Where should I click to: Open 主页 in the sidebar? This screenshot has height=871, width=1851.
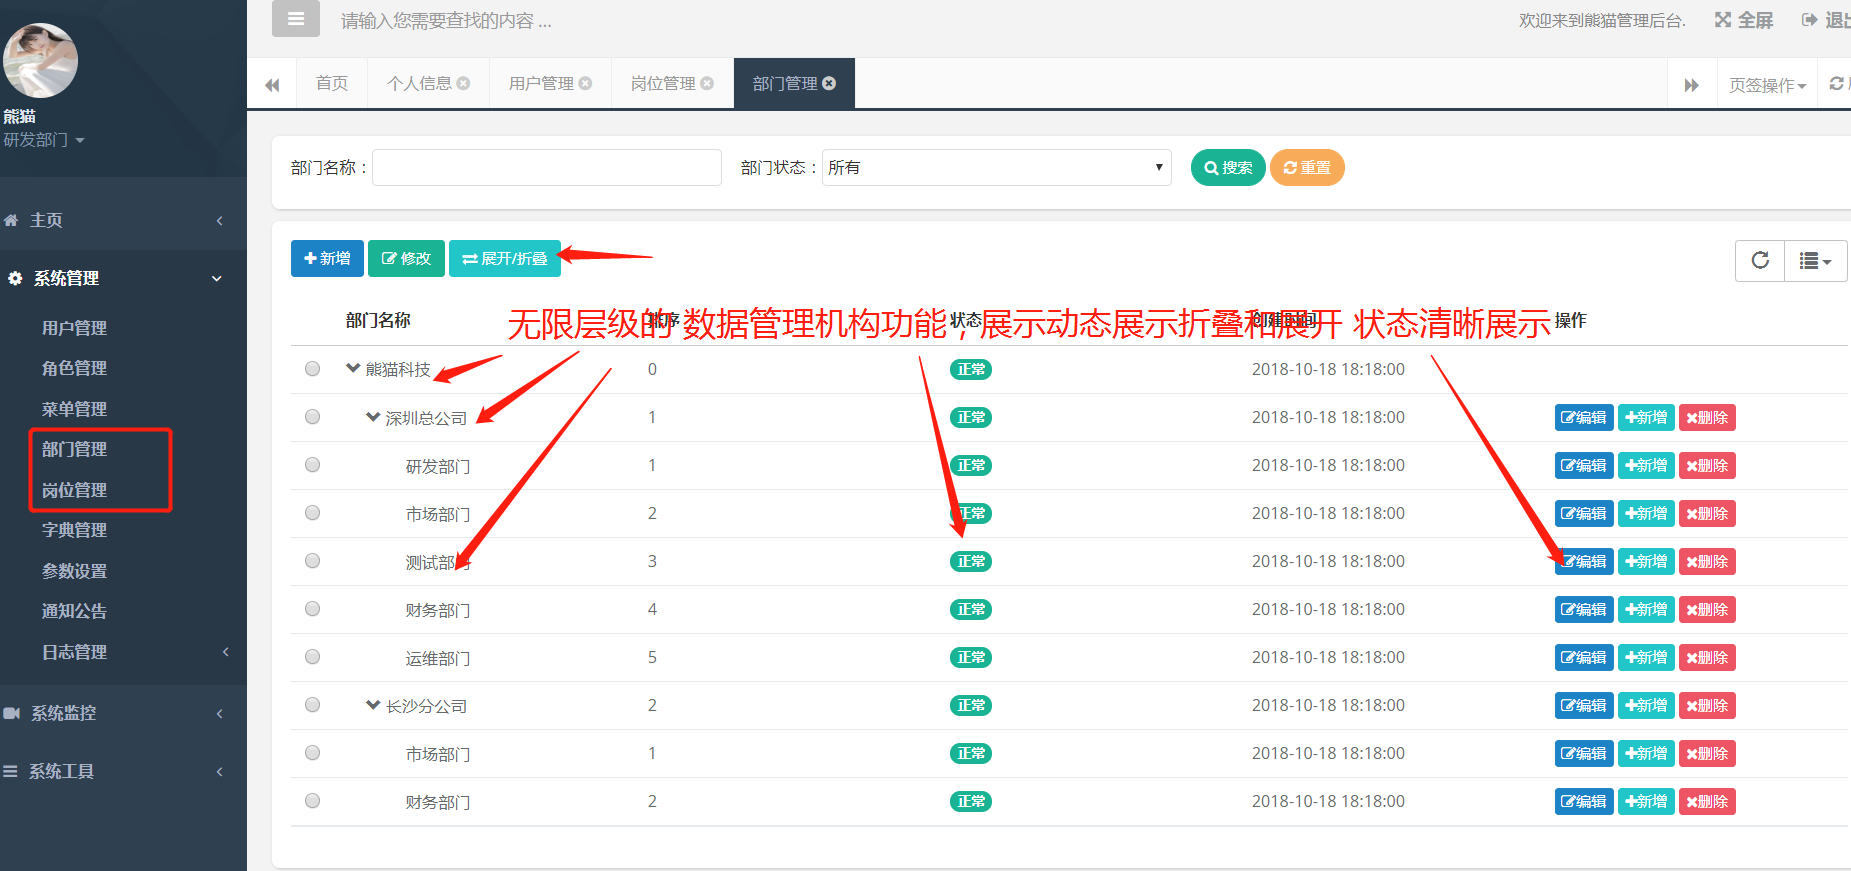pyautogui.click(x=123, y=220)
